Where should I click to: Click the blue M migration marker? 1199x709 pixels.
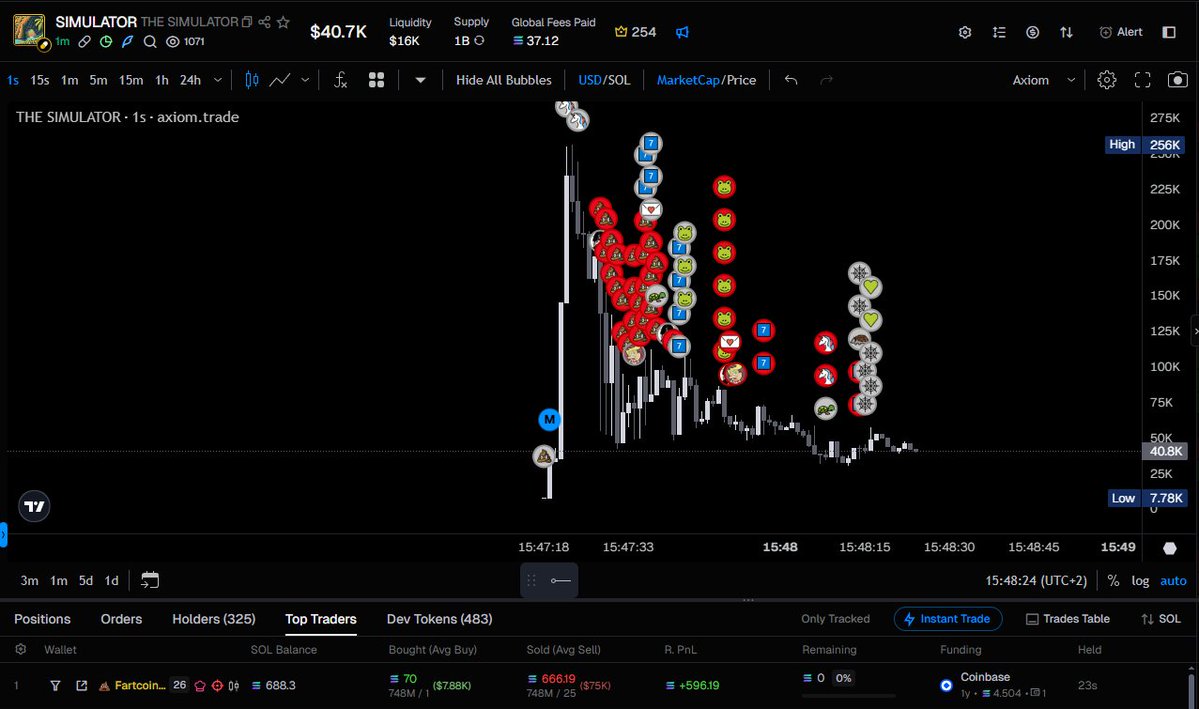[x=549, y=419]
